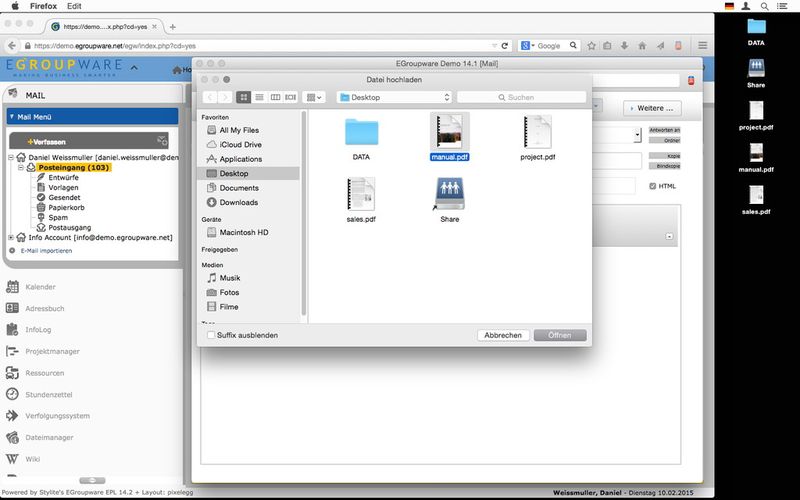Switch dialog to list view

tap(259, 97)
